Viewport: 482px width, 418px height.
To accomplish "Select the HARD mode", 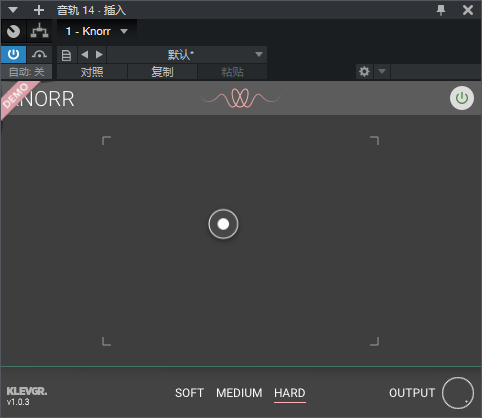I will (x=290, y=393).
